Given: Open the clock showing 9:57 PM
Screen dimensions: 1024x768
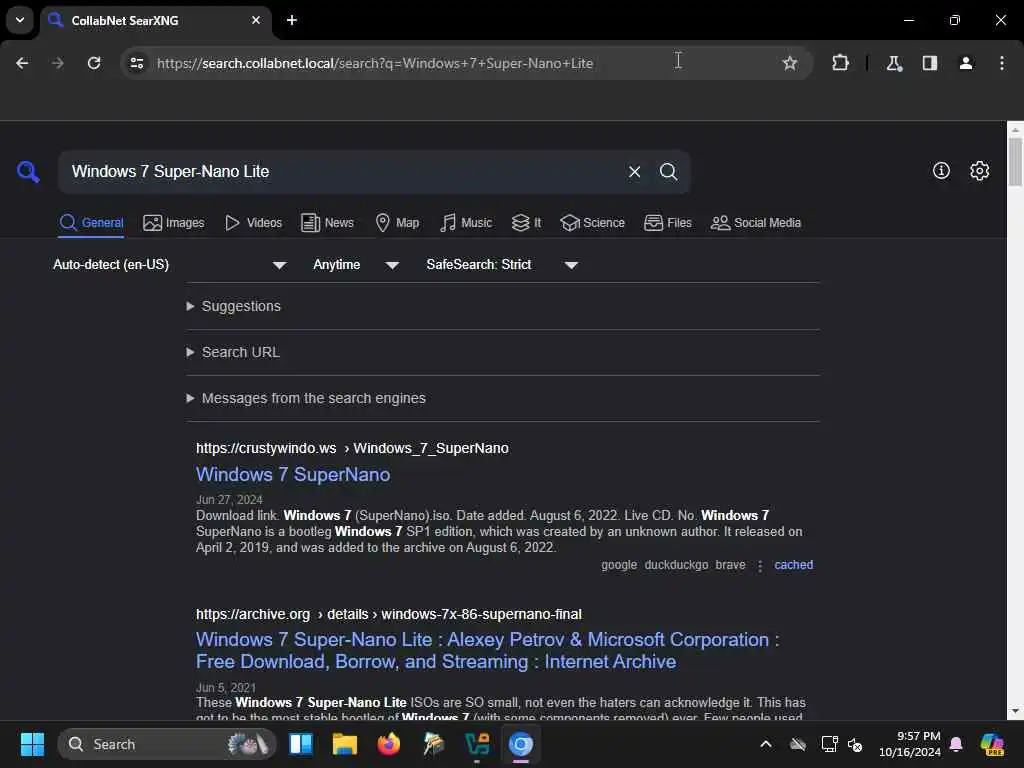Looking at the screenshot, I should tap(910, 744).
